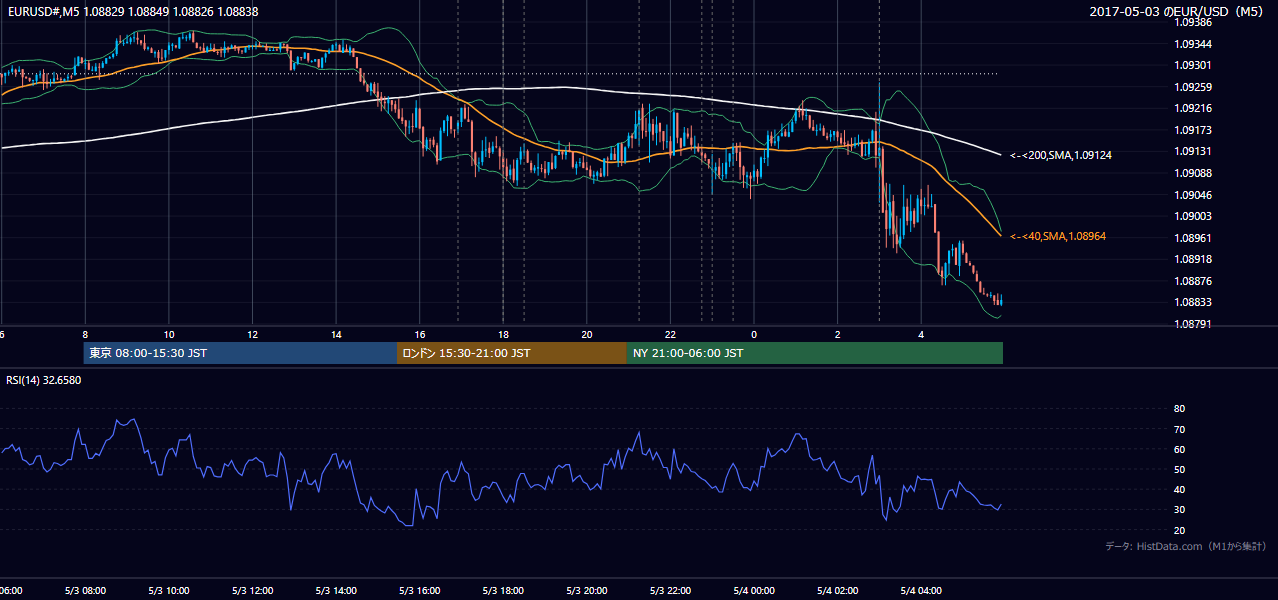Select the 東京 08:00-15:30 JST session bar
This screenshot has height=600, width=1278.
click(x=240, y=353)
